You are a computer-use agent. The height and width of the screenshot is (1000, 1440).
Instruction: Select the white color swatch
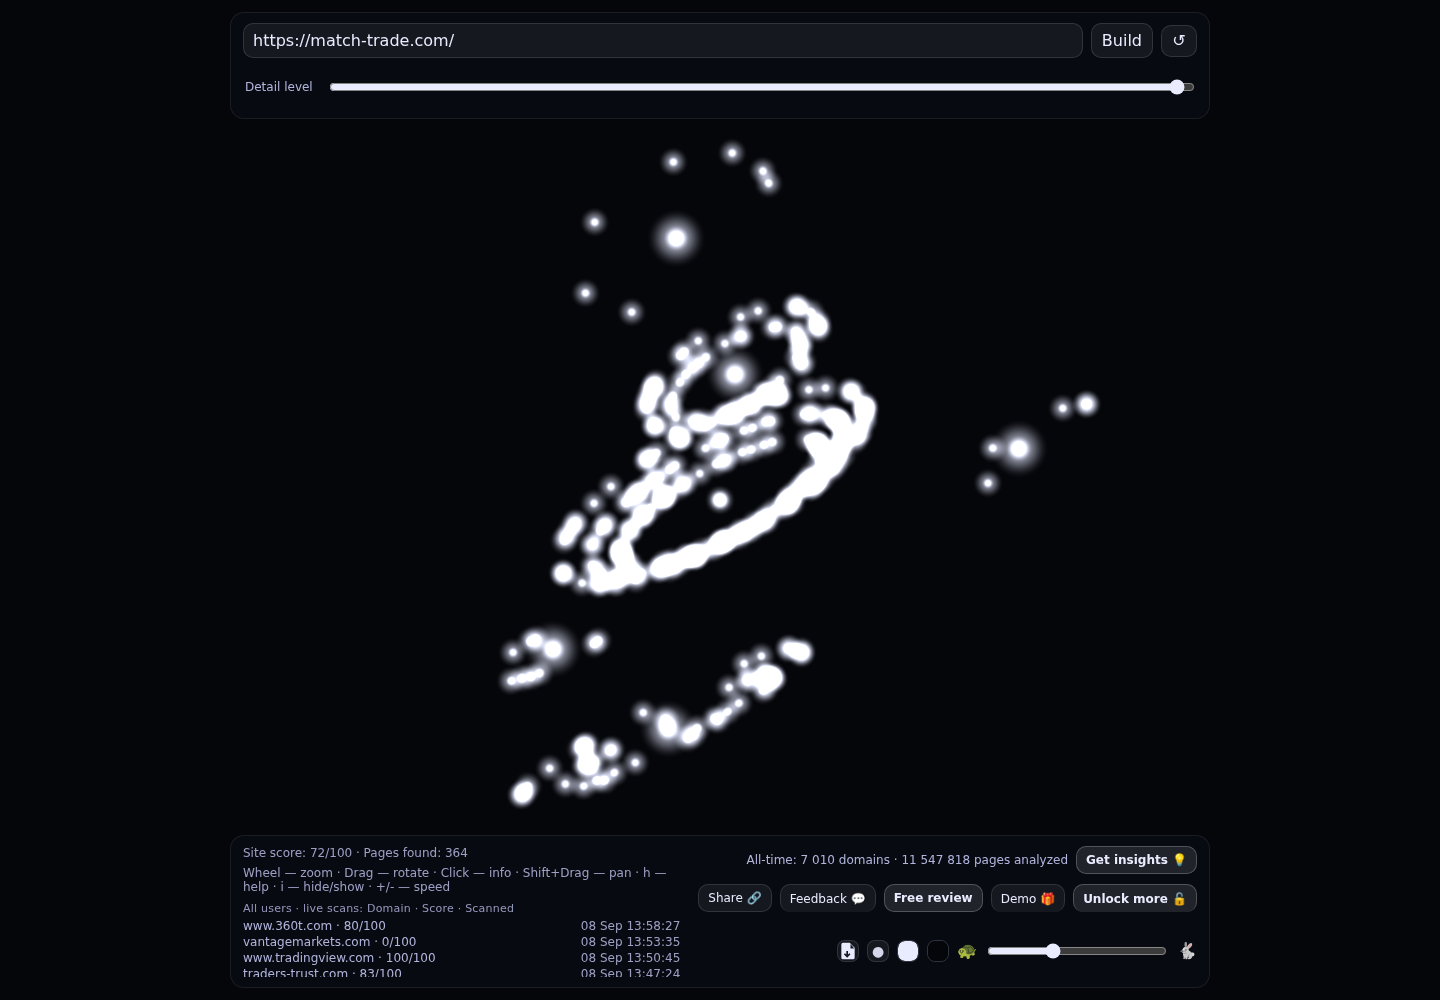click(908, 951)
